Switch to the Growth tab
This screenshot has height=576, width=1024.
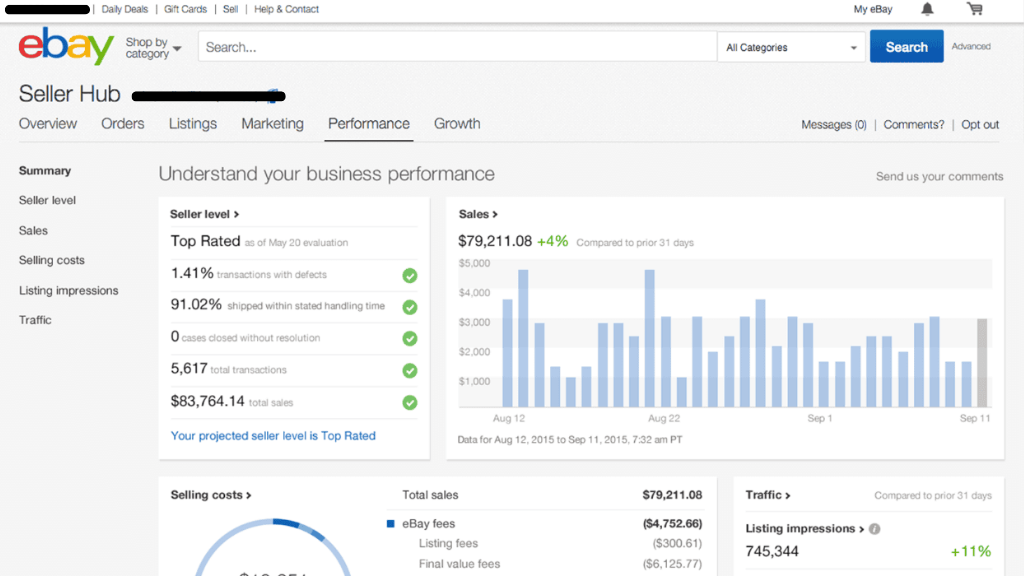457,123
